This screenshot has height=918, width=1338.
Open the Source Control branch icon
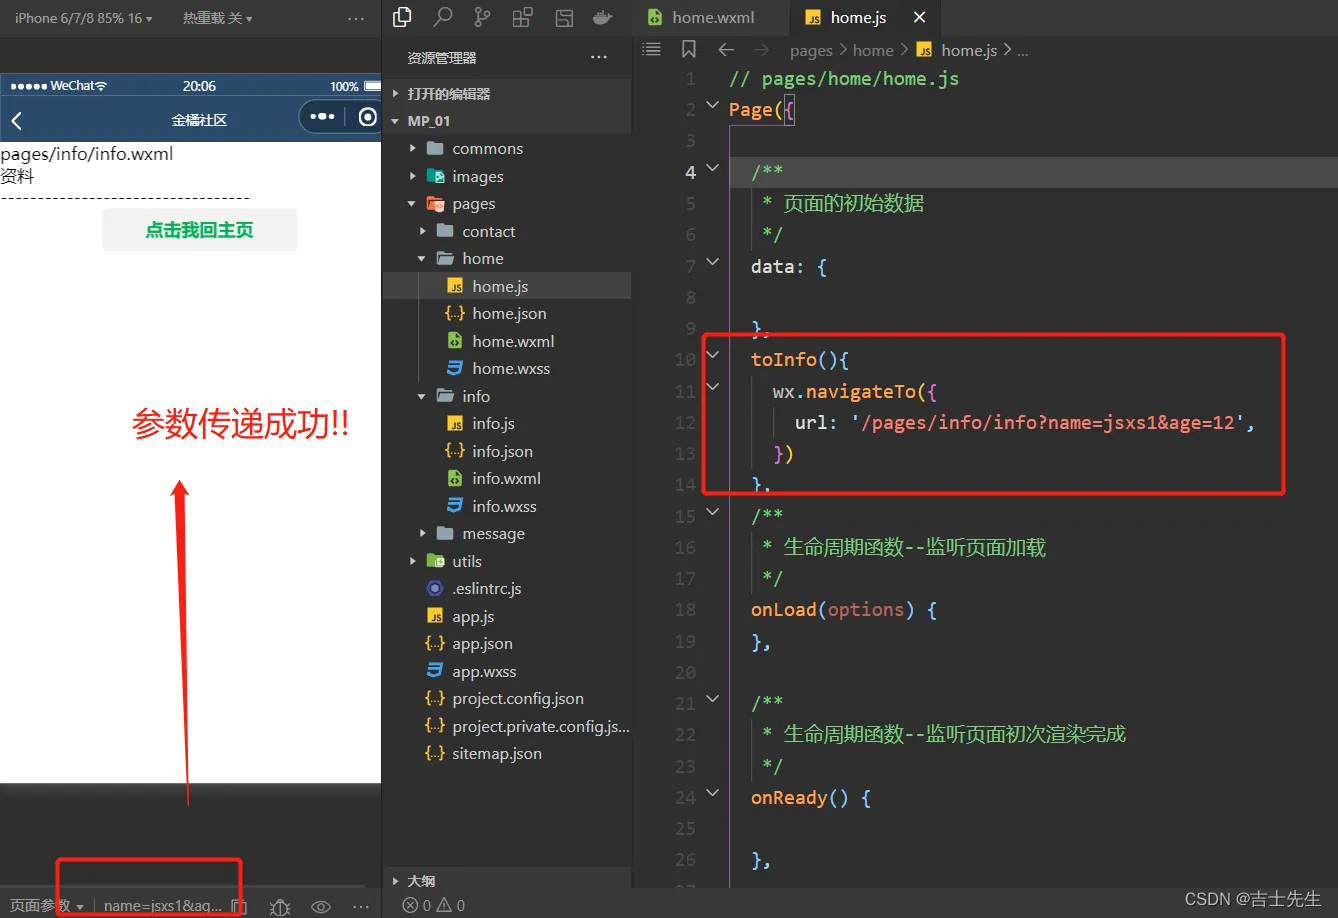coord(482,17)
